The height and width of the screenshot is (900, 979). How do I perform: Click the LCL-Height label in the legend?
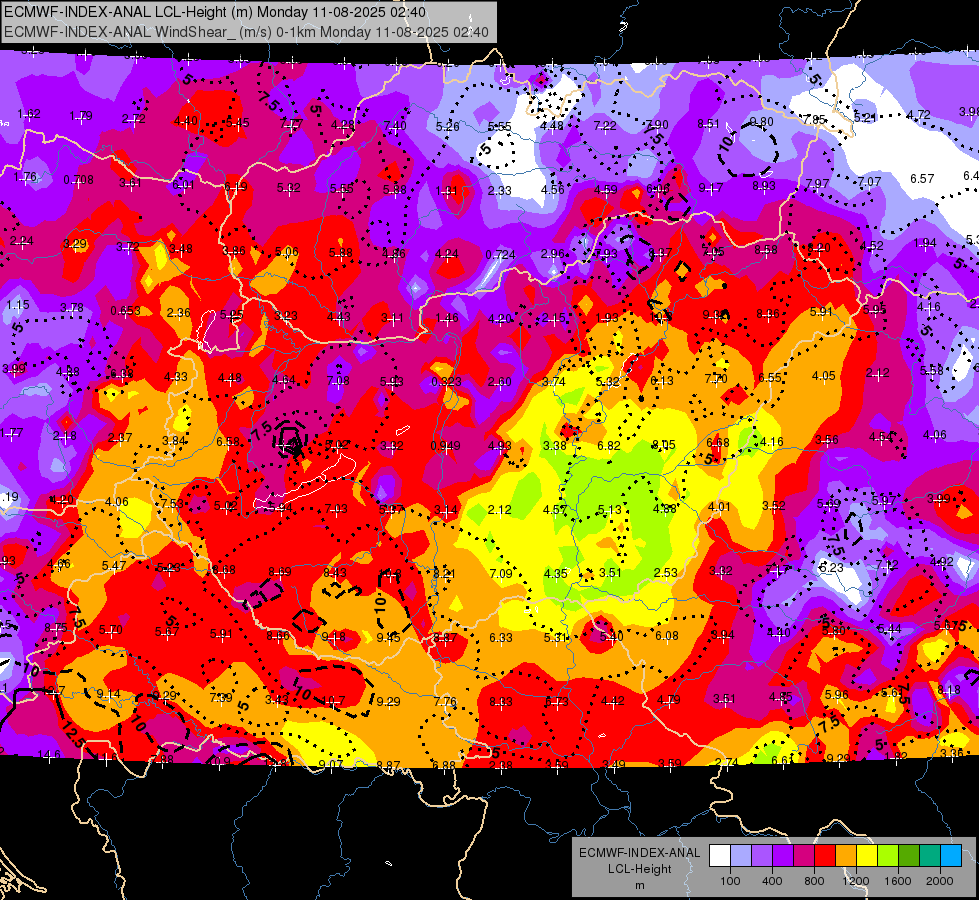639,869
